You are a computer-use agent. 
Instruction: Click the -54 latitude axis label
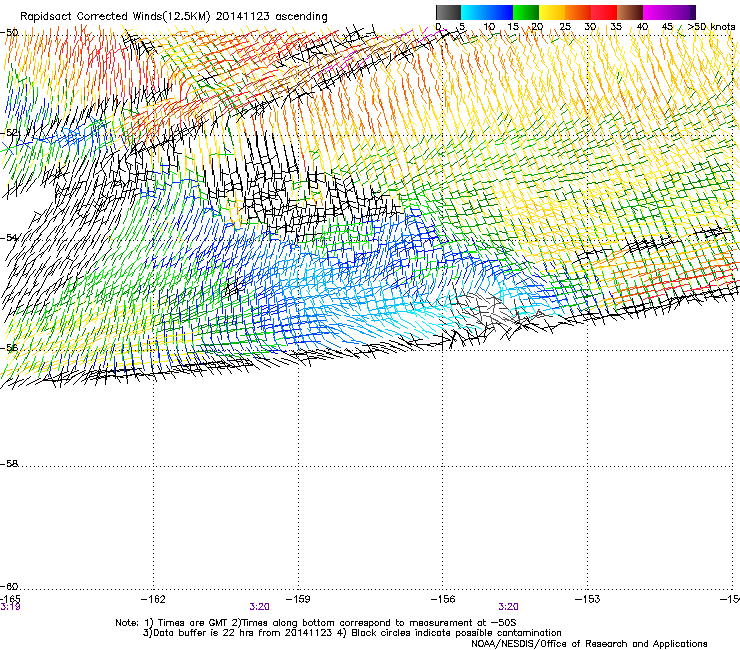[x=9, y=237]
